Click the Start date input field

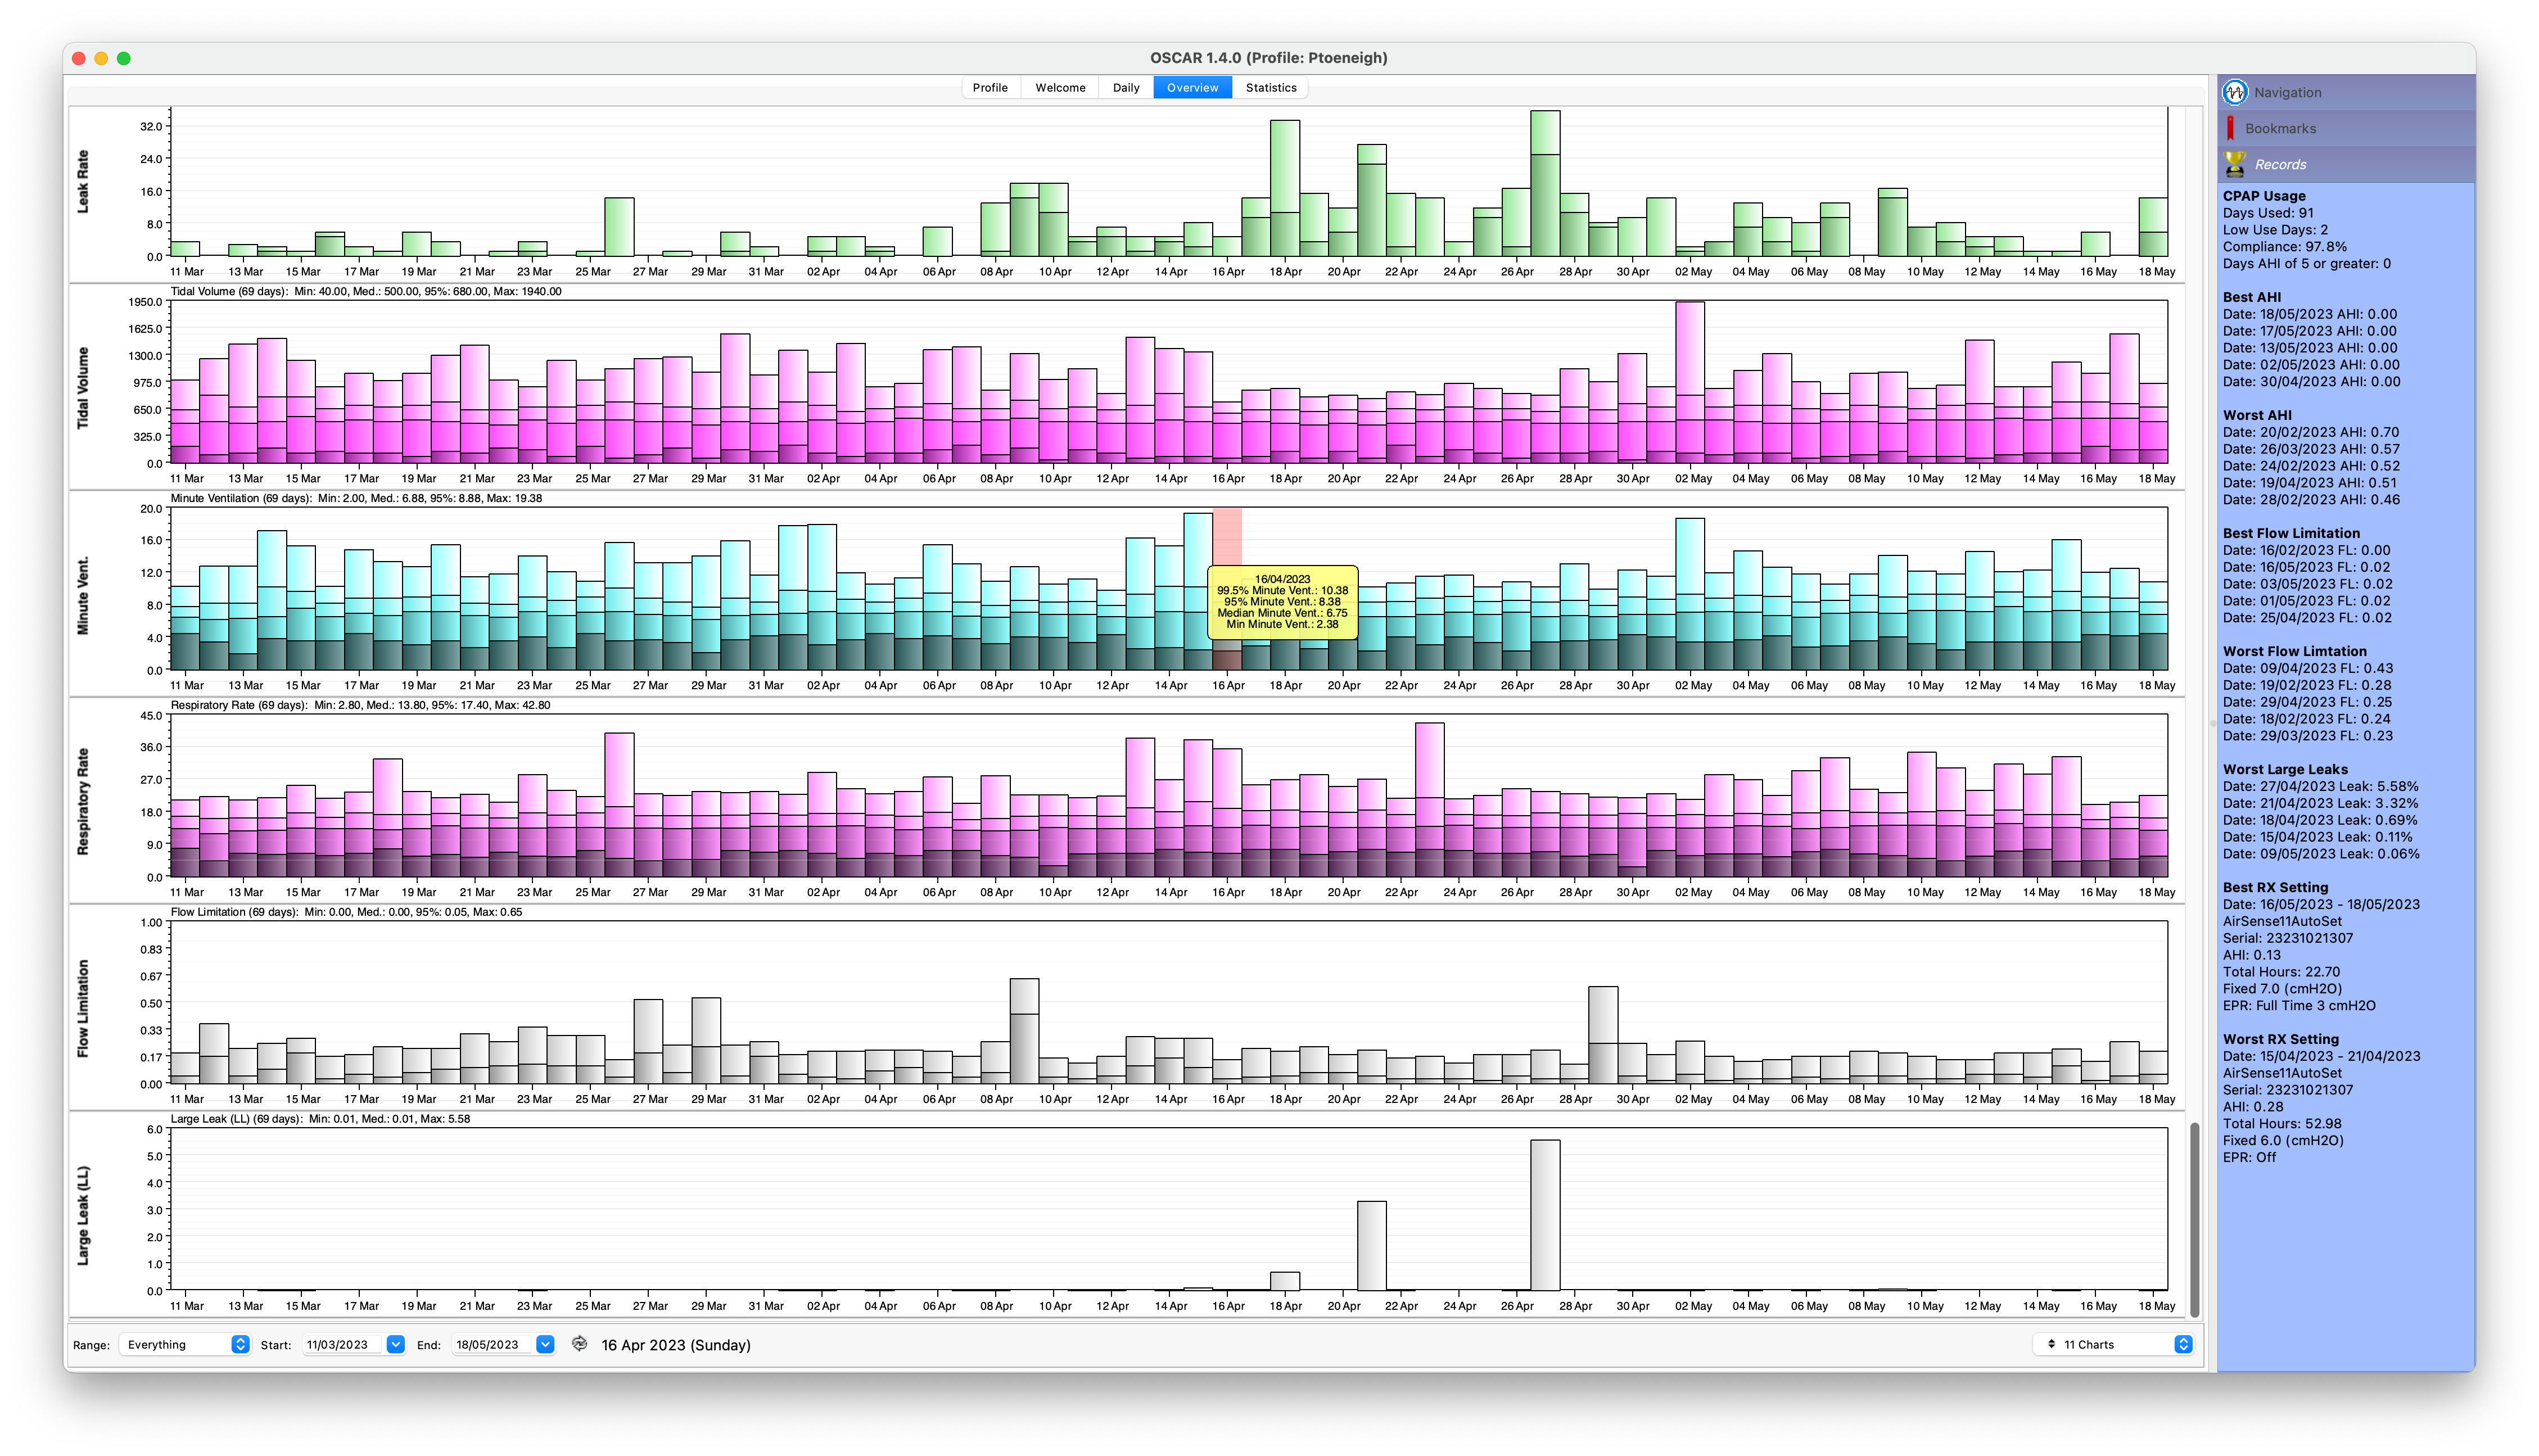(x=341, y=1344)
